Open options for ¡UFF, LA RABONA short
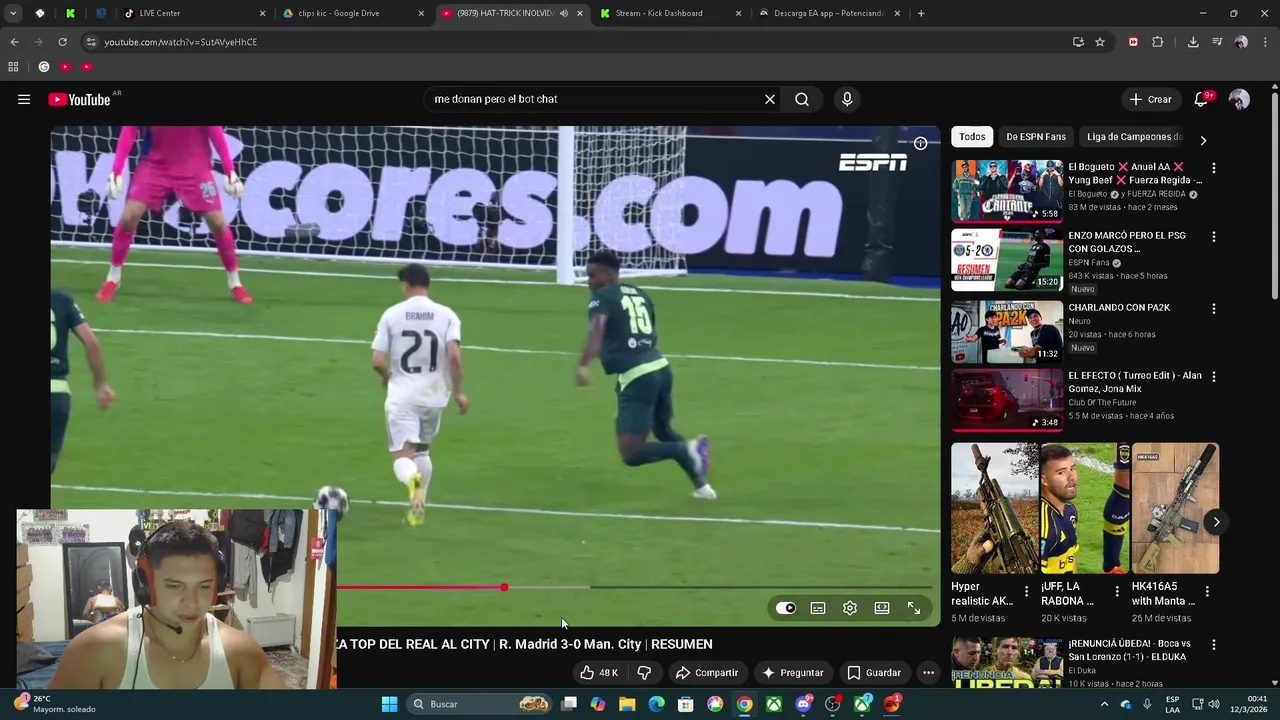 (1117, 592)
